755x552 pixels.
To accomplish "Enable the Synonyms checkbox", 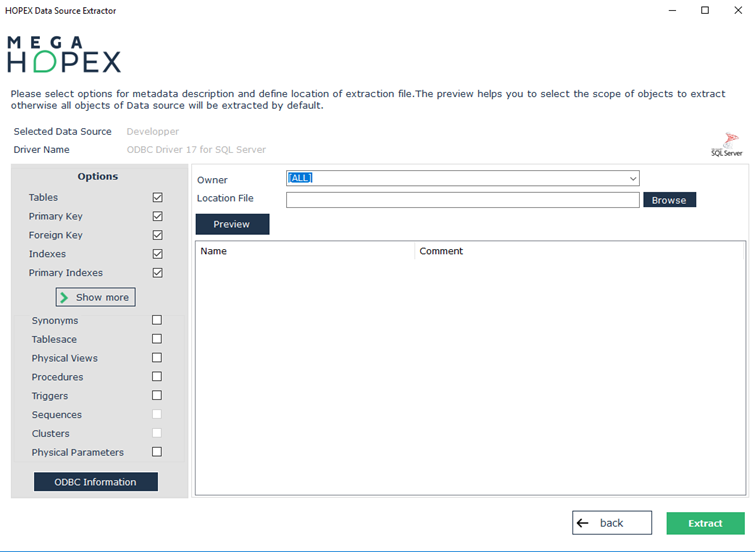I will tap(157, 321).
